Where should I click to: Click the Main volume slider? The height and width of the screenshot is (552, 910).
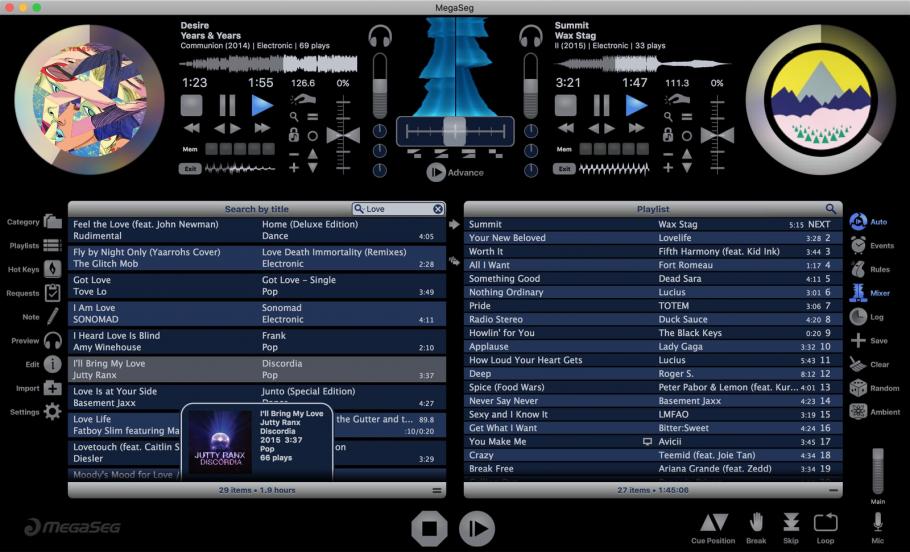[878, 472]
